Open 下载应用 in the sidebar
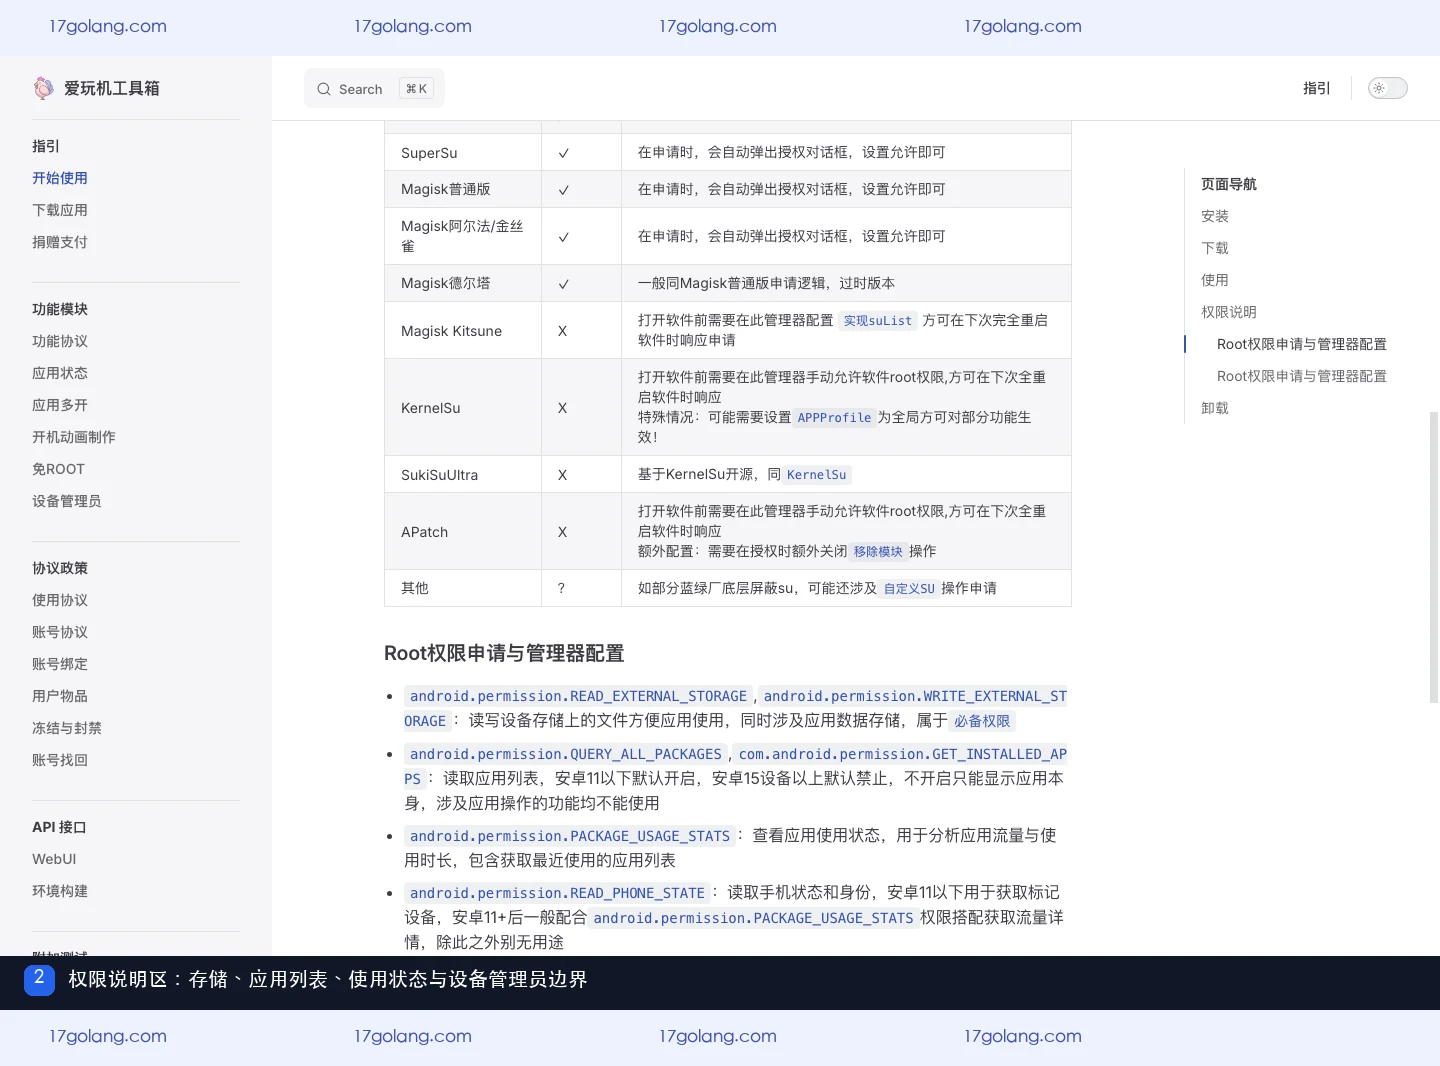Viewport: 1440px width, 1066px height. pyautogui.click(x=60, y=210)
